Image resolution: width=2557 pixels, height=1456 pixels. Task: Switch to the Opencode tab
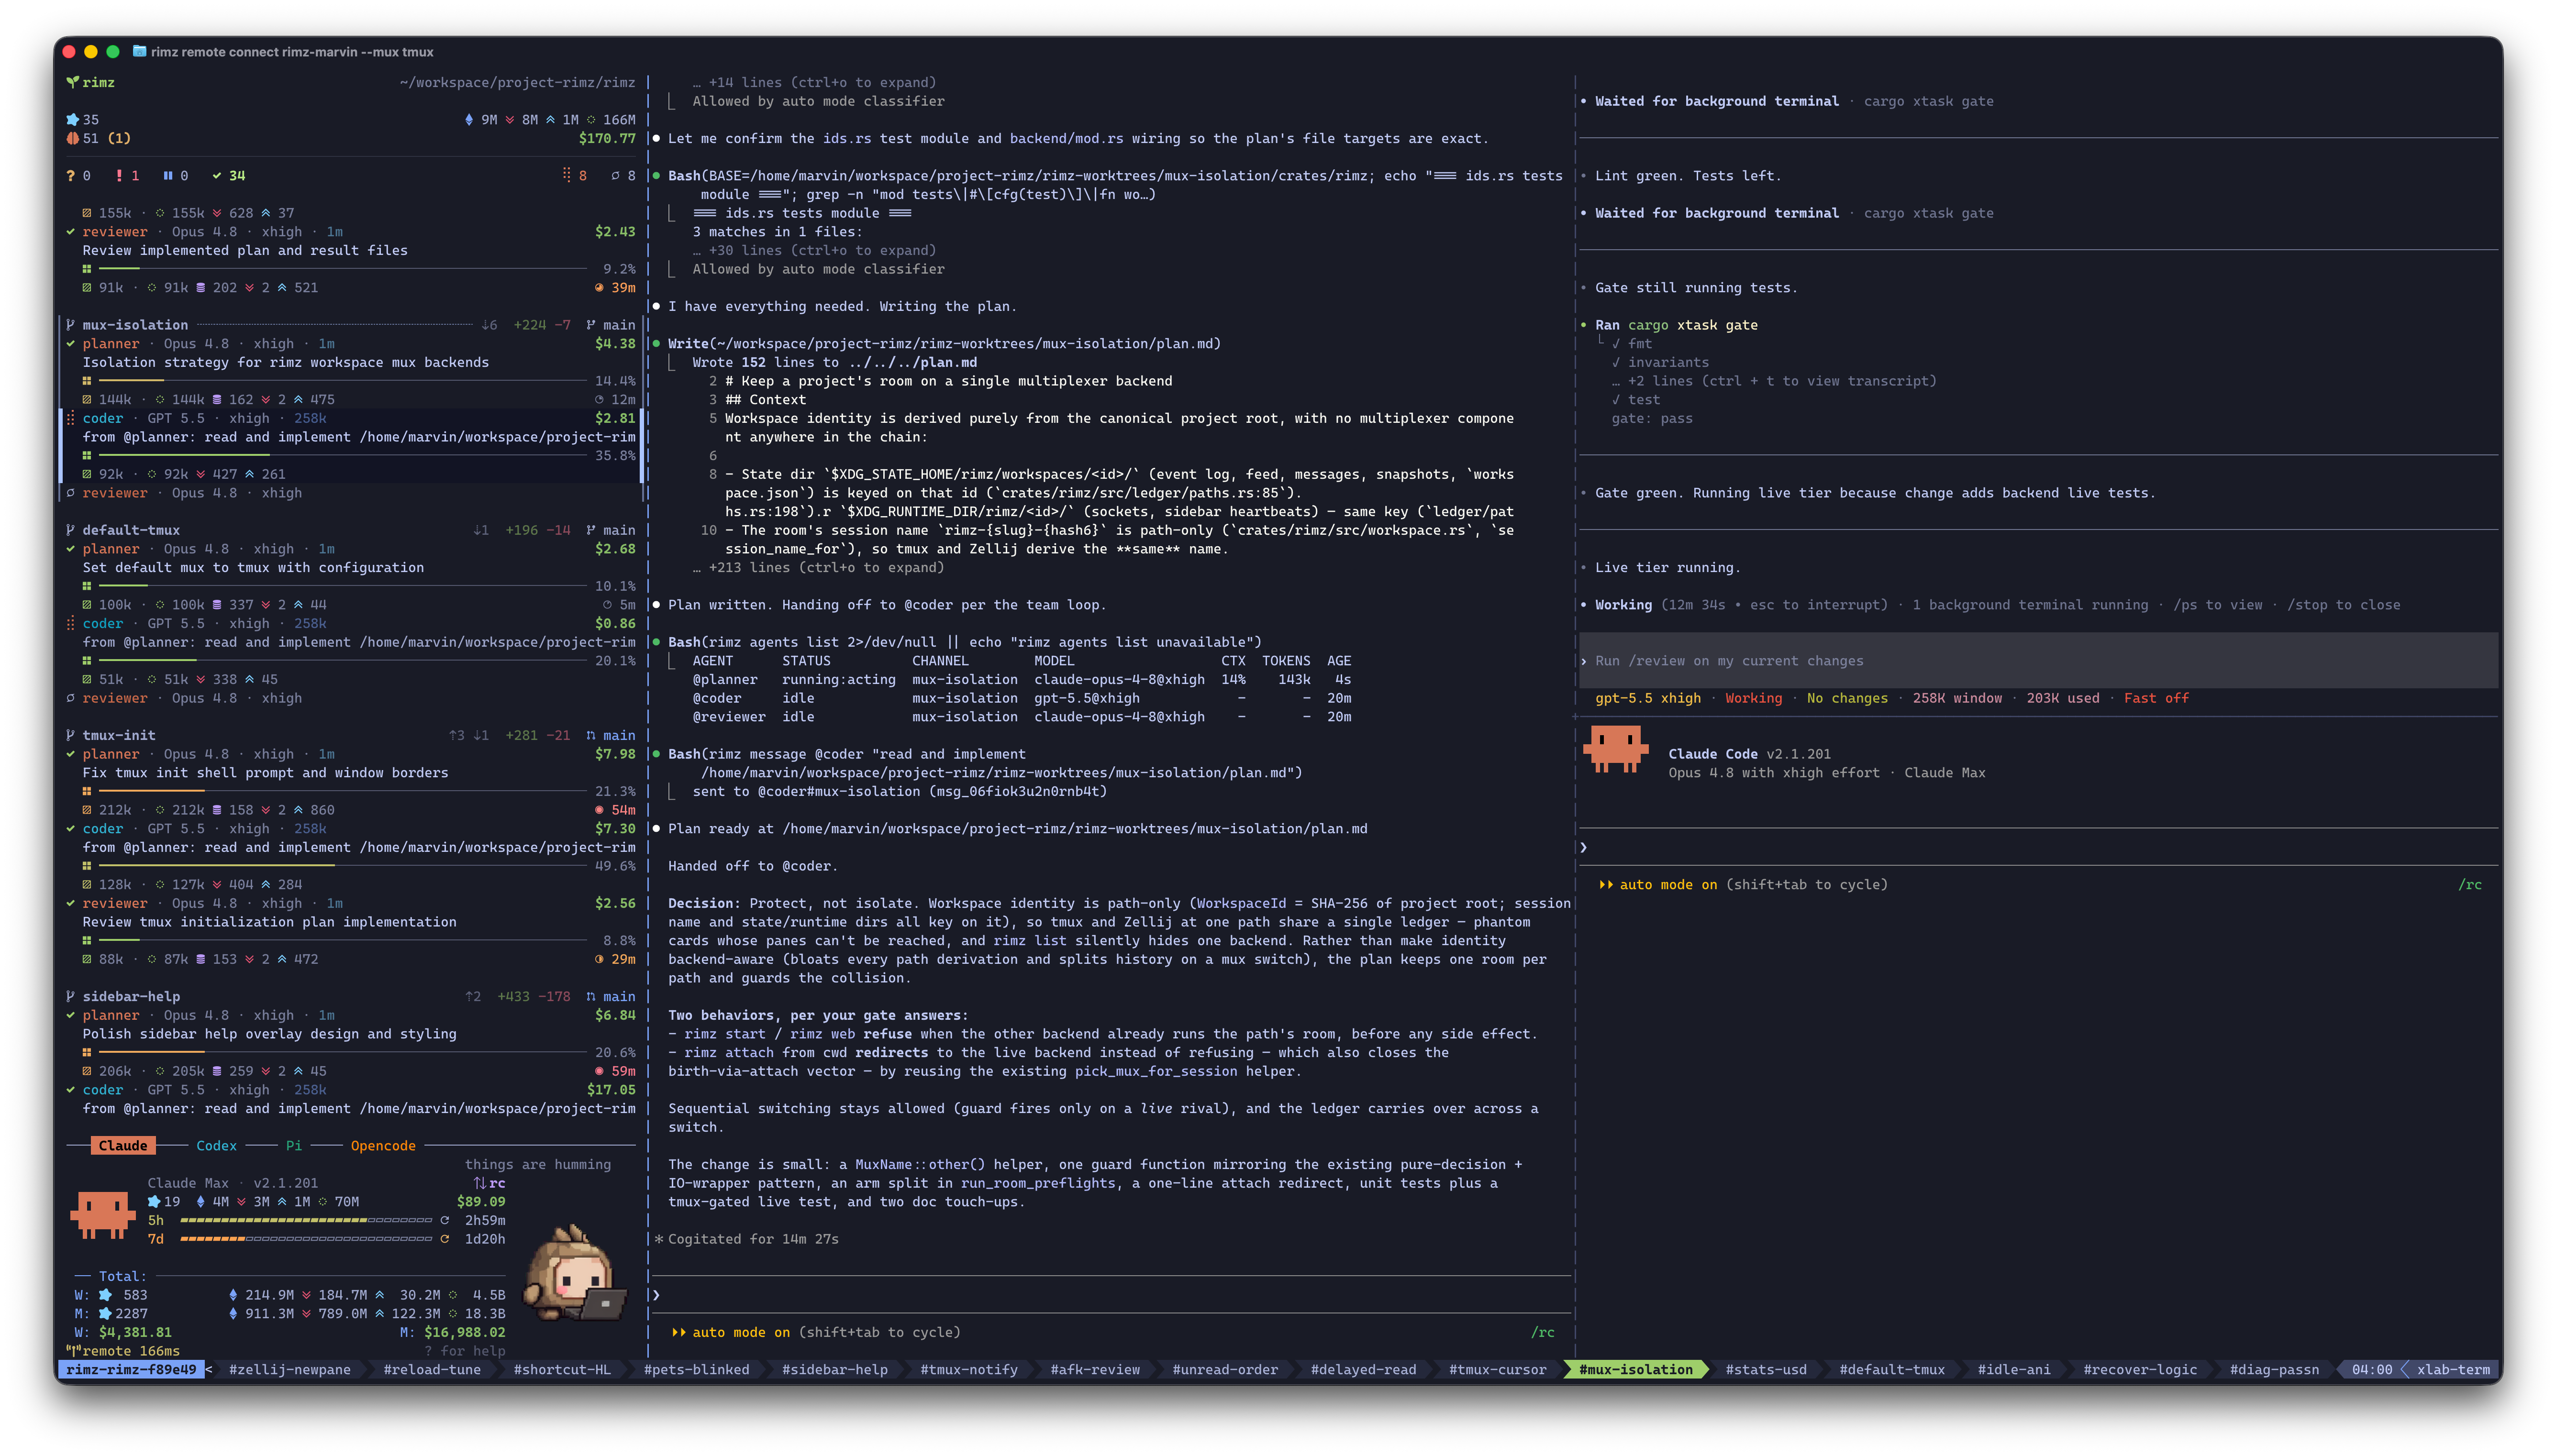[x=383, y=1145]
